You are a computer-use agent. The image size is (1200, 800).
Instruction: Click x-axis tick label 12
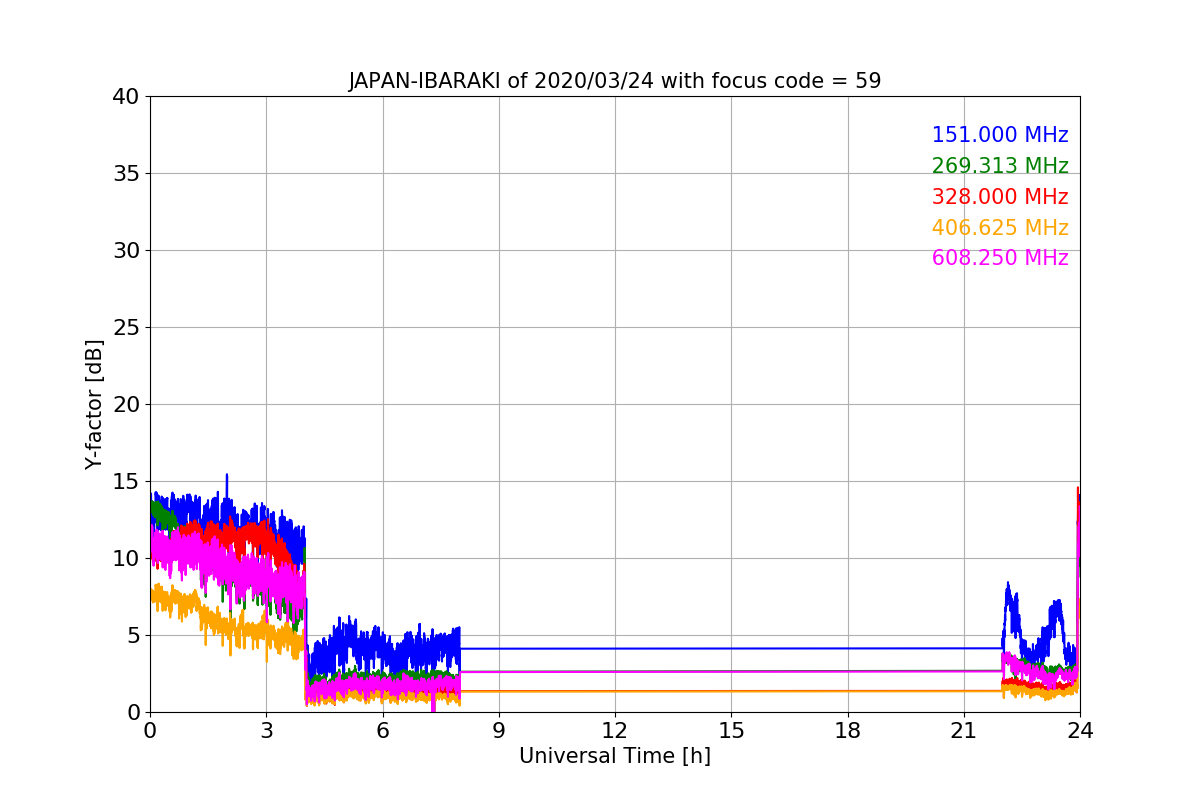coord(615,730)
